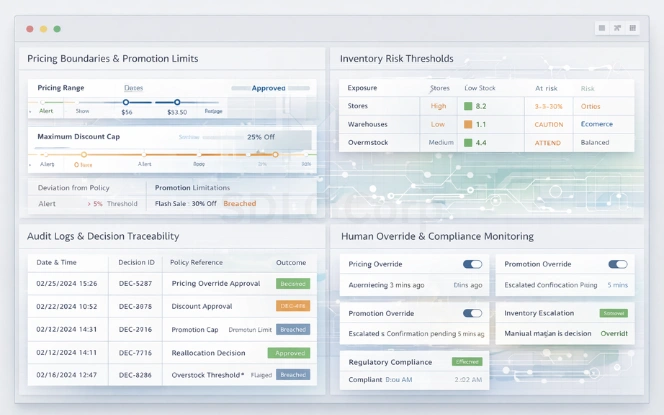This screenshot has width=664, height=415.
Task: Click the ATTEND at-risk value
Action: coord(548,143)
